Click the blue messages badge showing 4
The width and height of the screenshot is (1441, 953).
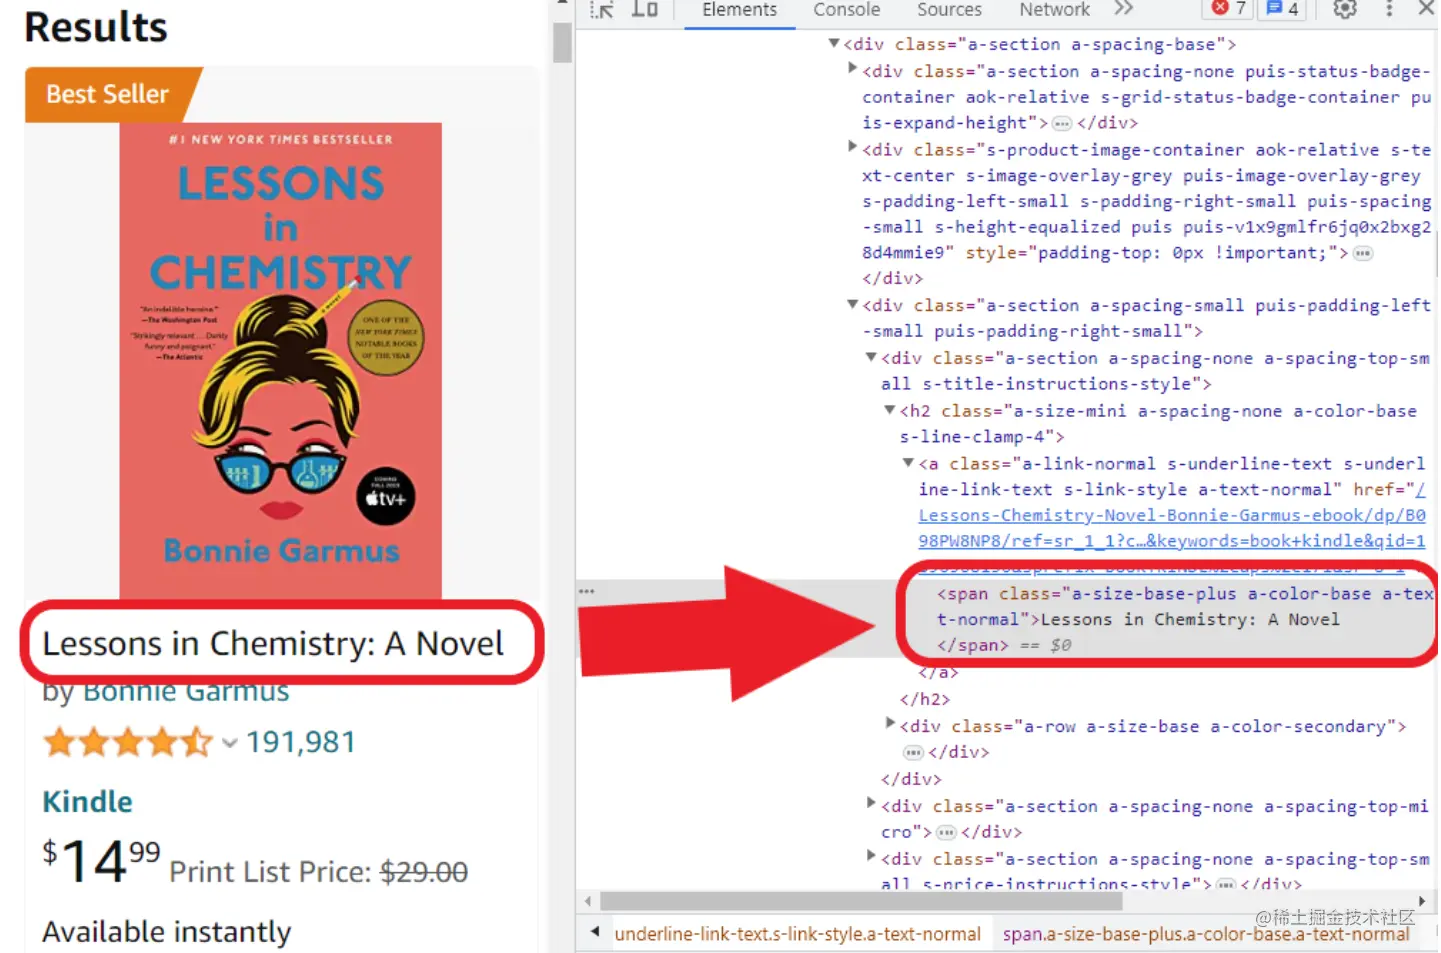pyautogui.click(x=1283, y=9)
